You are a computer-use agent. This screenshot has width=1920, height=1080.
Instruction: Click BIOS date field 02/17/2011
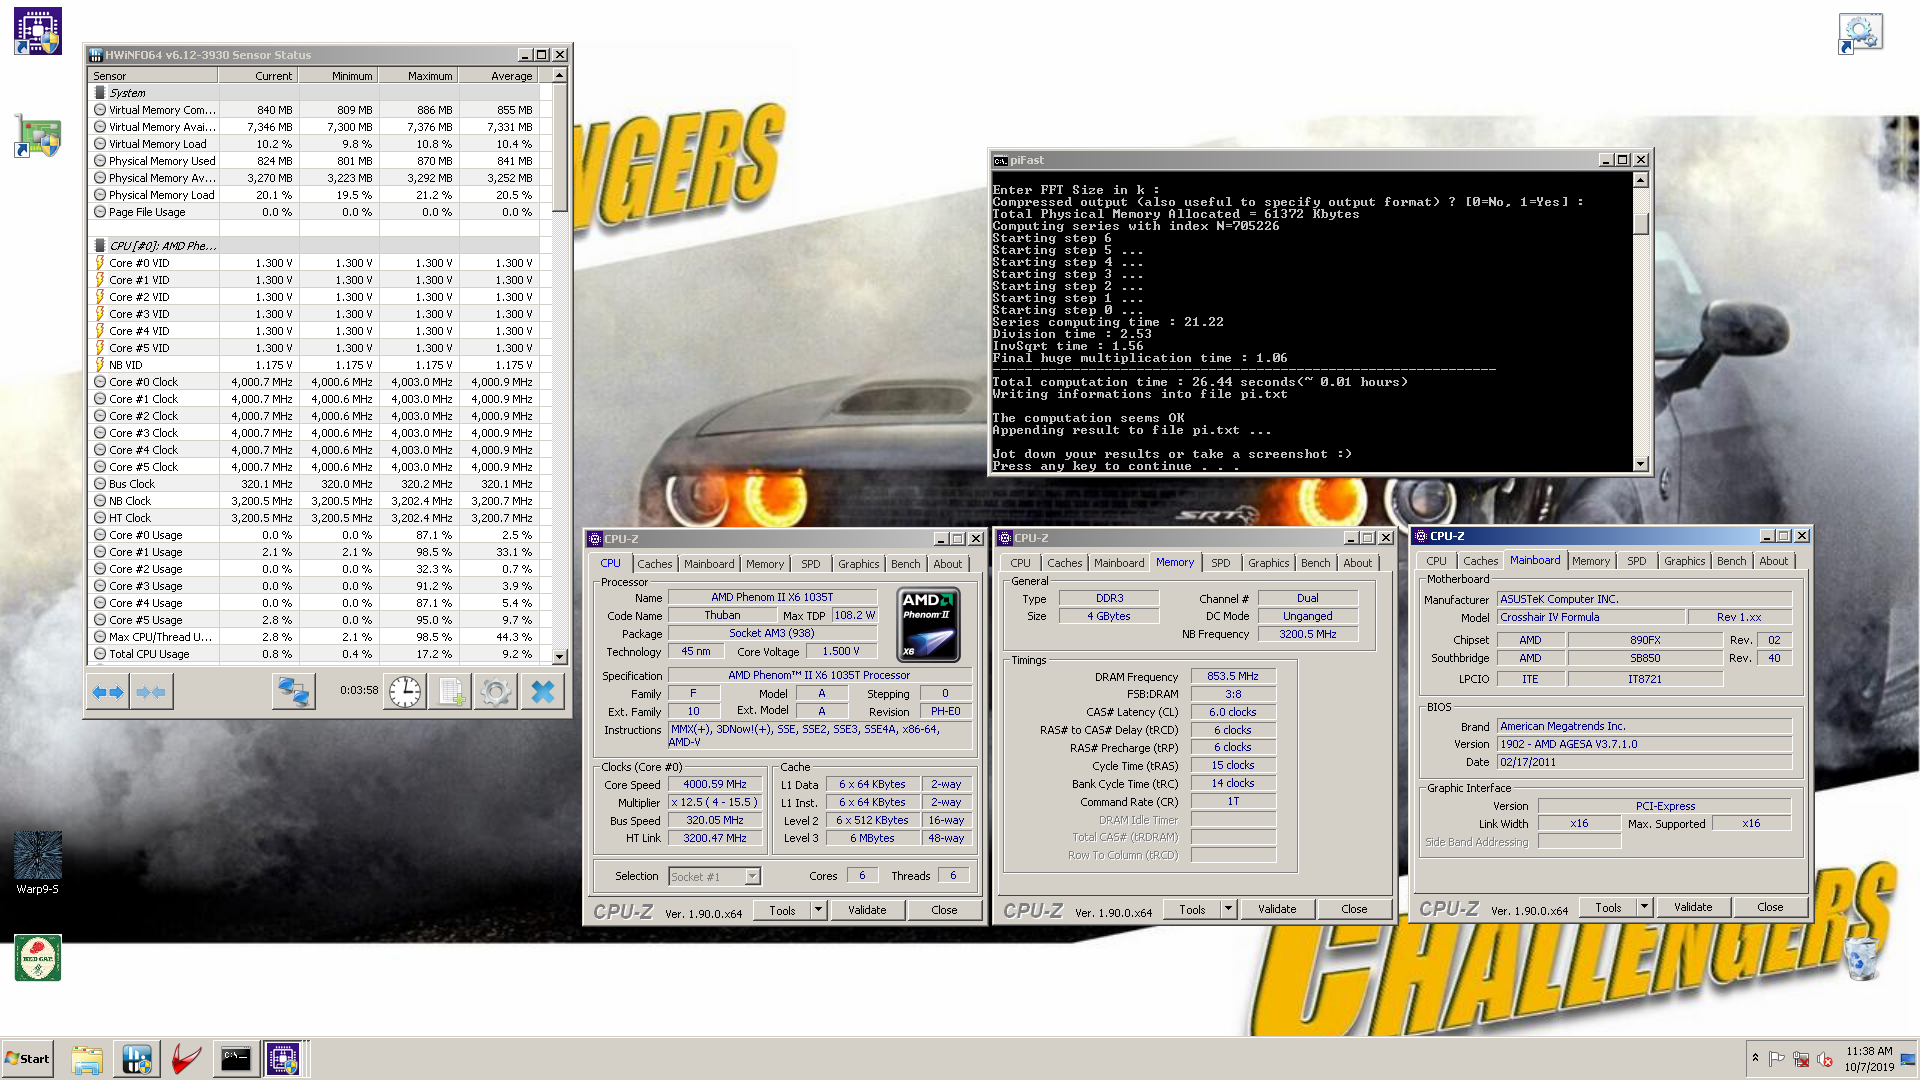(1644, 762)
